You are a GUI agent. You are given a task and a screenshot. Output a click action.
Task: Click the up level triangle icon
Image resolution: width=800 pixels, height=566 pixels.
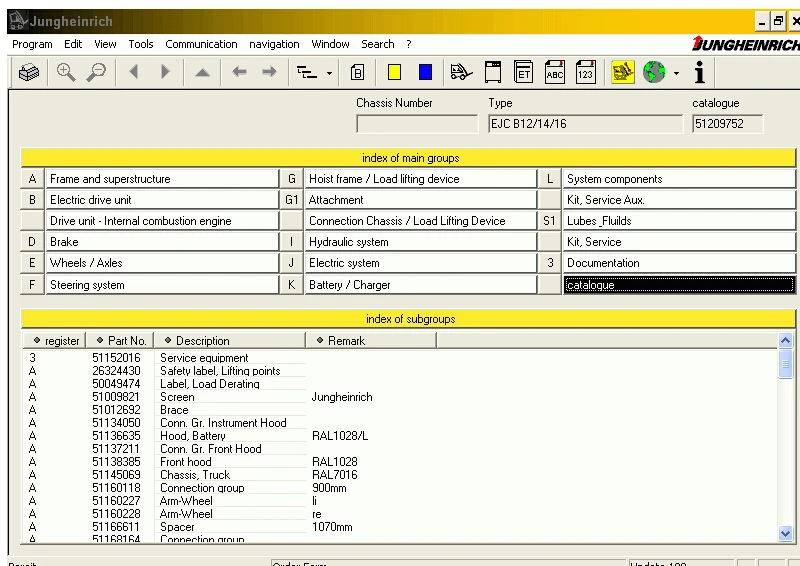pos(203,72)
